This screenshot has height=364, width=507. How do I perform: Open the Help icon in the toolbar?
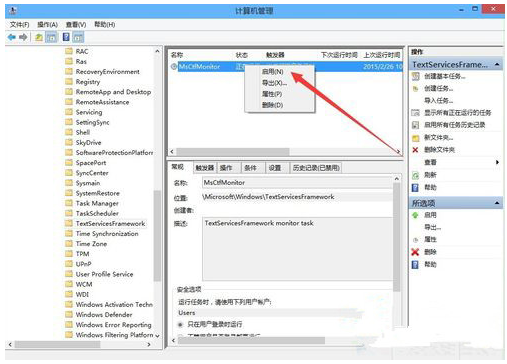point(66,37)
